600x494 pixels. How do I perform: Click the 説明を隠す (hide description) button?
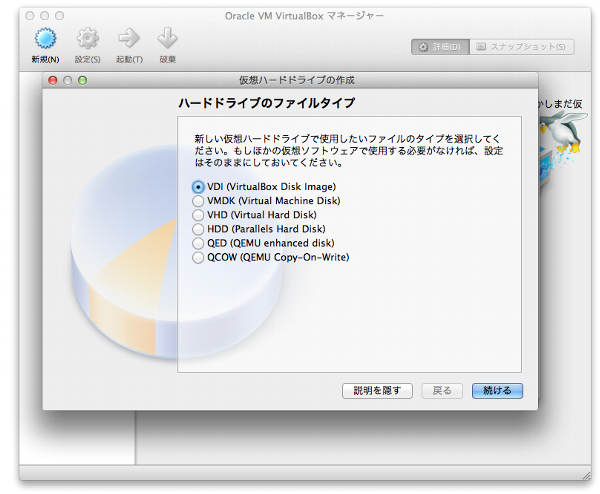(377, 391)
